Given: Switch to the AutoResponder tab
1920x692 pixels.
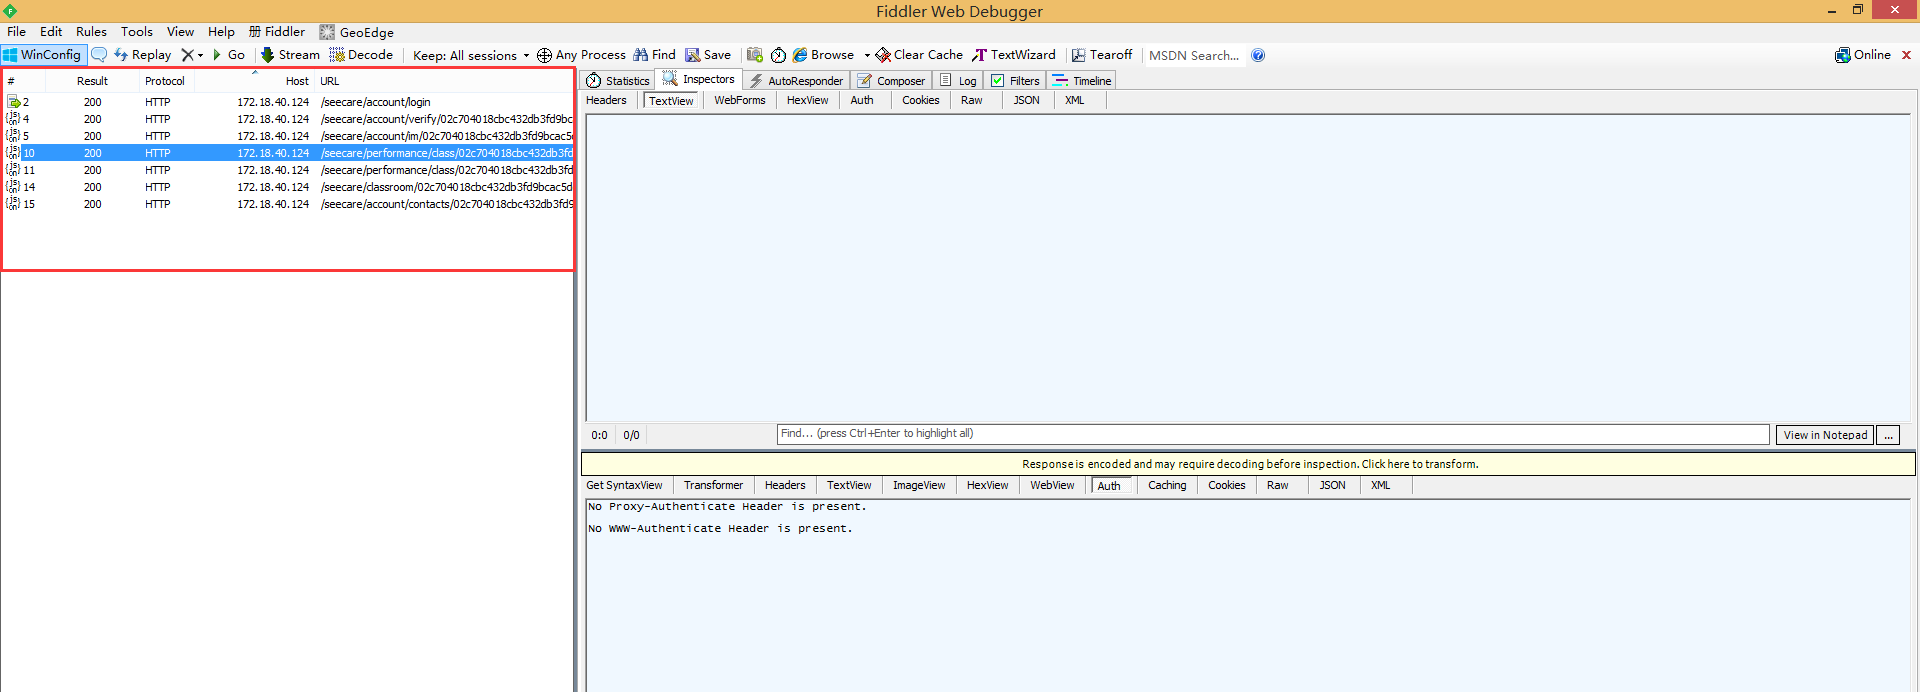Looking at the screenshot, I should (796, 81).
